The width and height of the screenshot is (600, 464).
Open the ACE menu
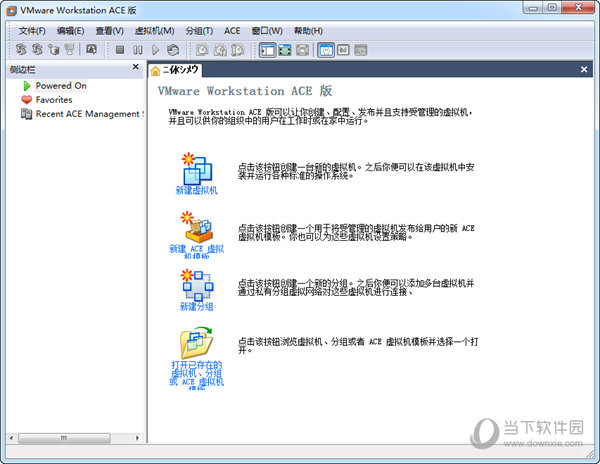(x=232, y=31)
